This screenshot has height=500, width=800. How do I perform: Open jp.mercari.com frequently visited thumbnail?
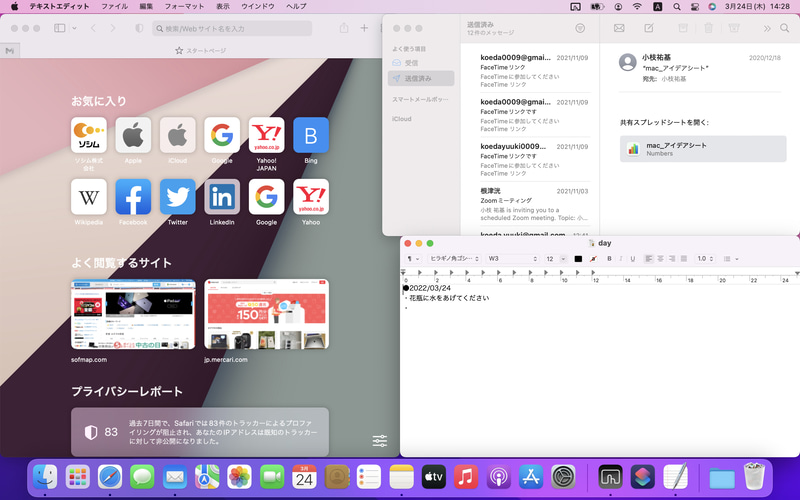click(266, 314)
